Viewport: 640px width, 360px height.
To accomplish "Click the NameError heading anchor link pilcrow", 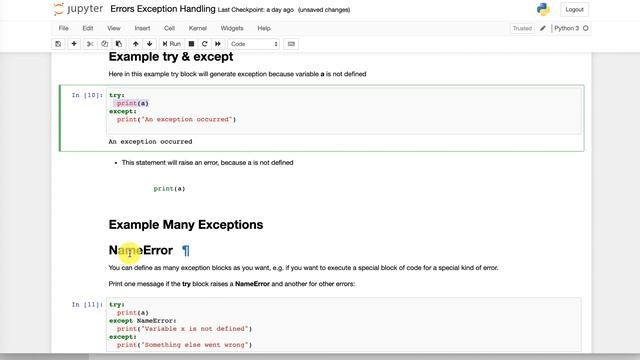I will [x=186, y=250].
